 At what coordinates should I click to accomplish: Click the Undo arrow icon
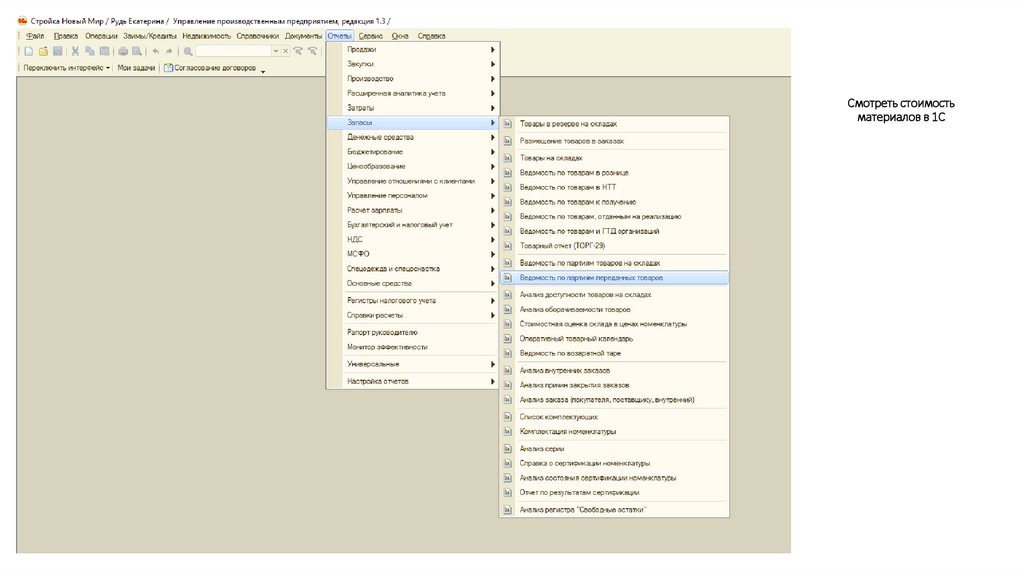tap(156, 51)
